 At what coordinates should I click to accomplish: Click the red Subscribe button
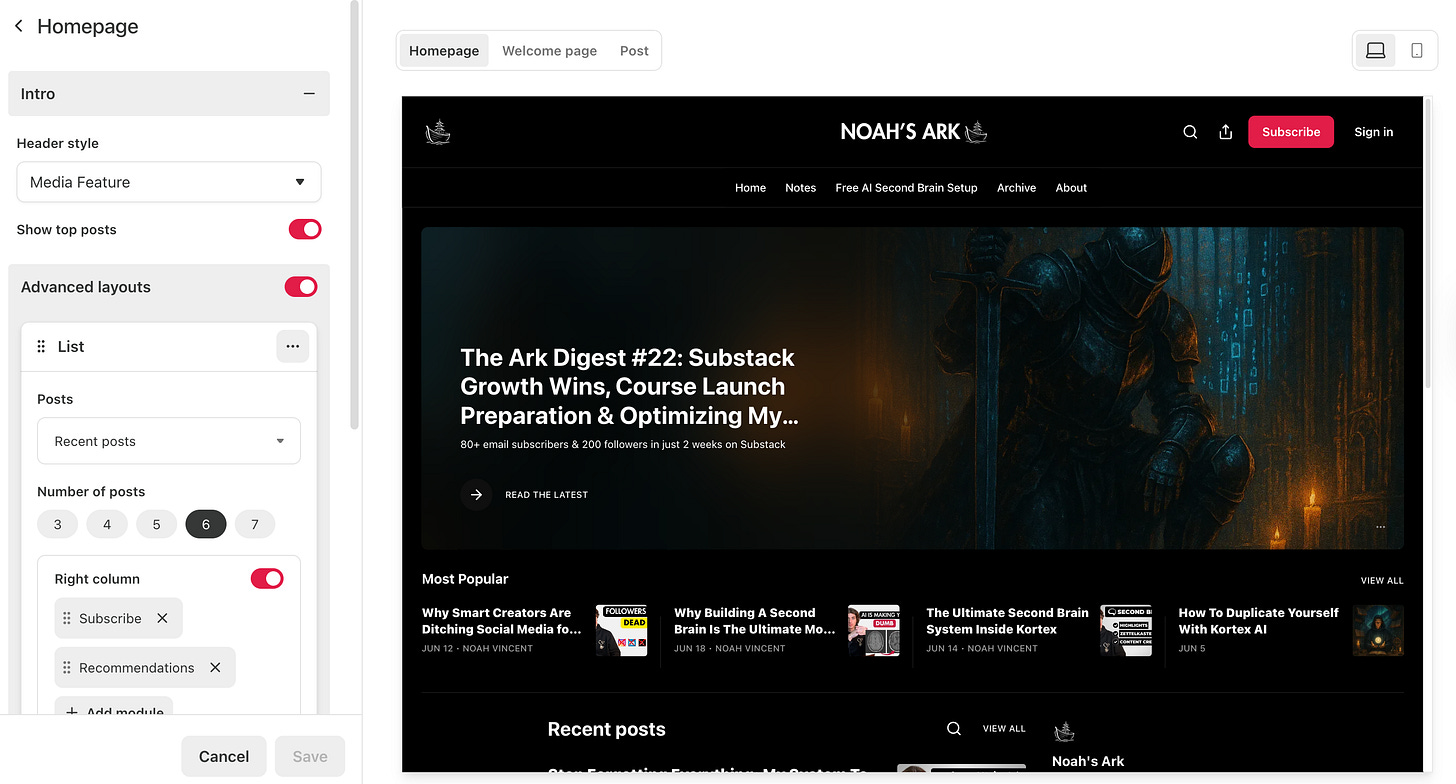[x=1291, y=132]
